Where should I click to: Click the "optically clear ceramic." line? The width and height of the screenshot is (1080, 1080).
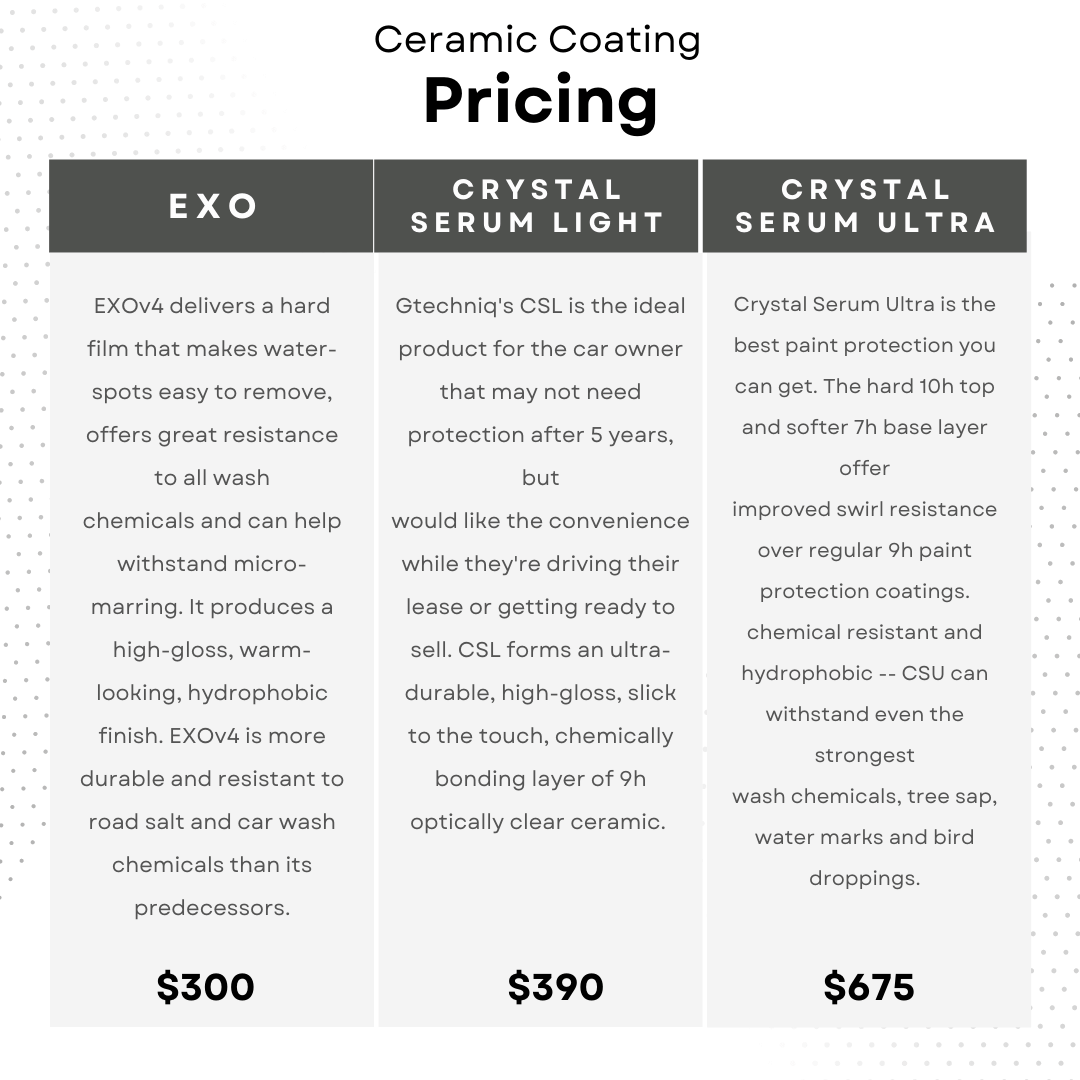pyautogui.click(x=538, y=822)
